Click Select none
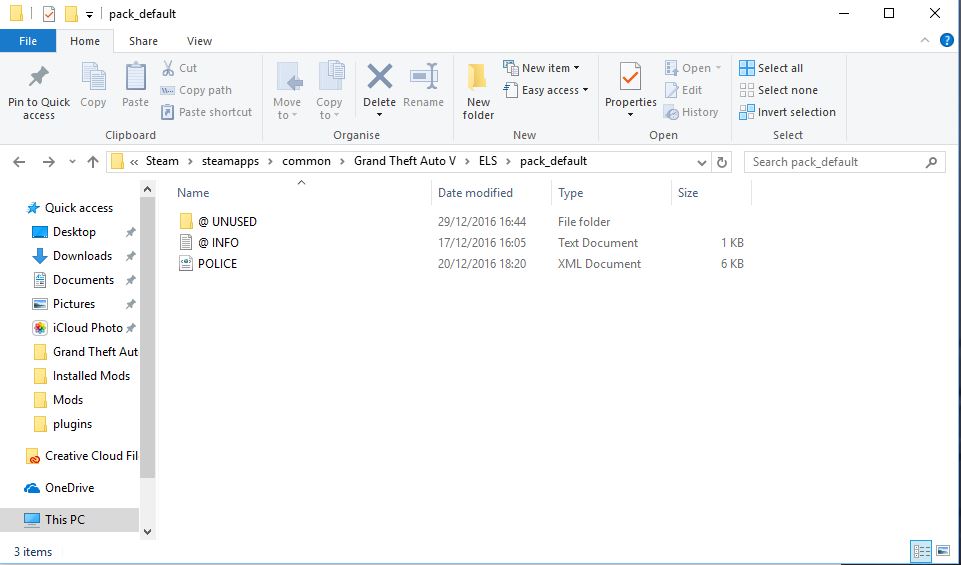 point(778,90)
